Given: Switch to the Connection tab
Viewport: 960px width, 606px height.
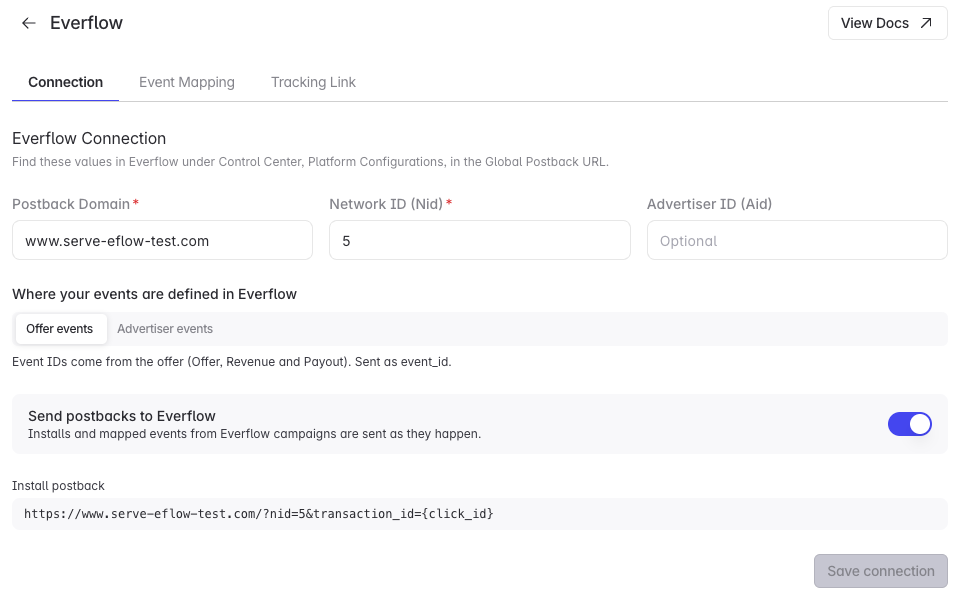Looking at the screenshot, I should 66,82.
